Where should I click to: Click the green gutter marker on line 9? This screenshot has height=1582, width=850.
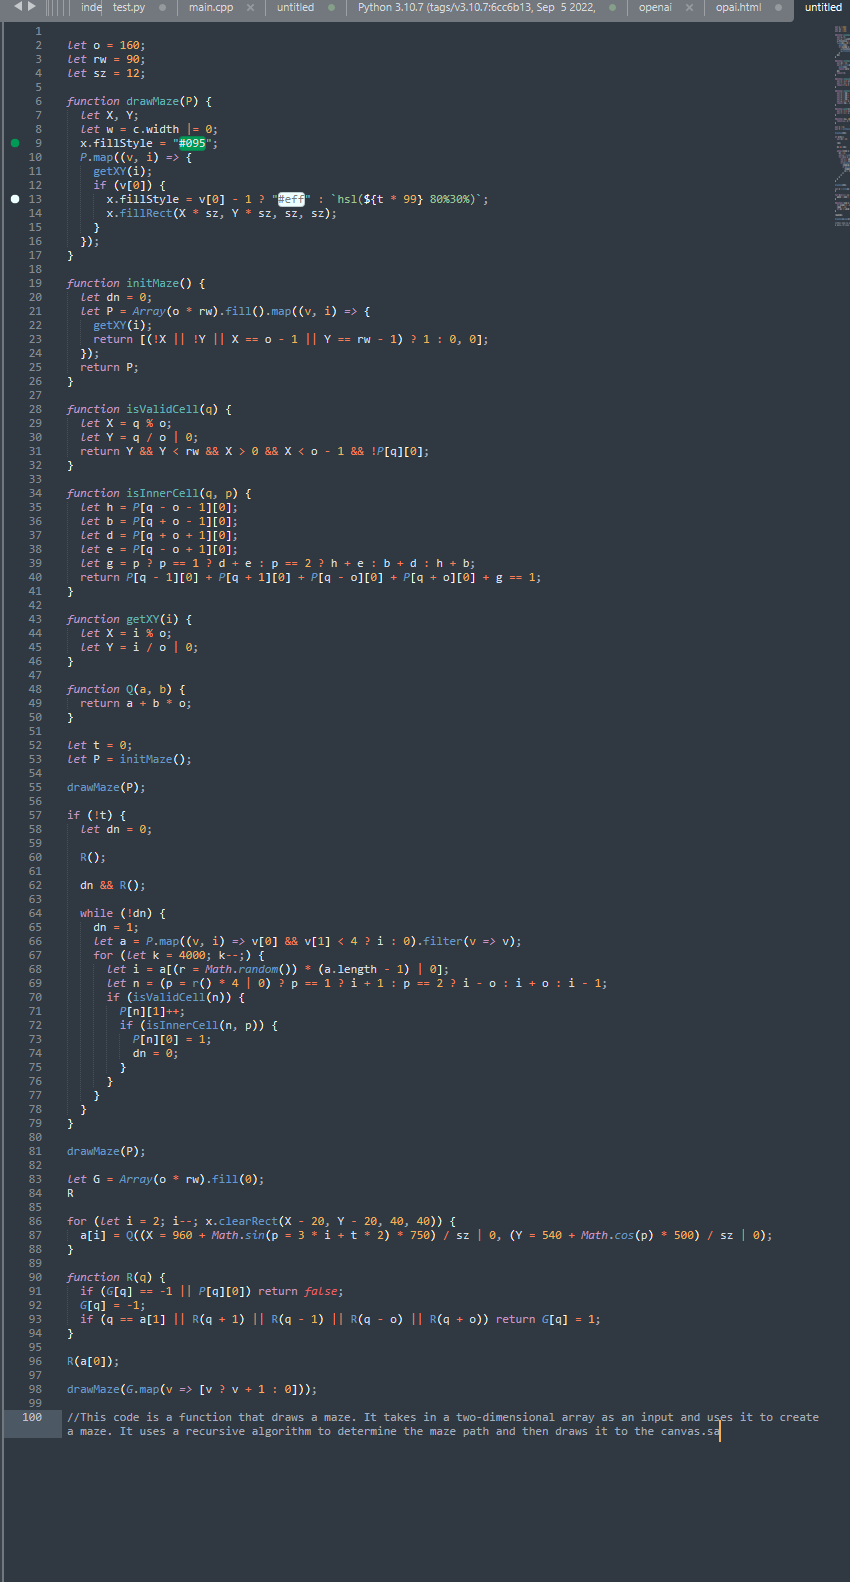tap(15, 143)
